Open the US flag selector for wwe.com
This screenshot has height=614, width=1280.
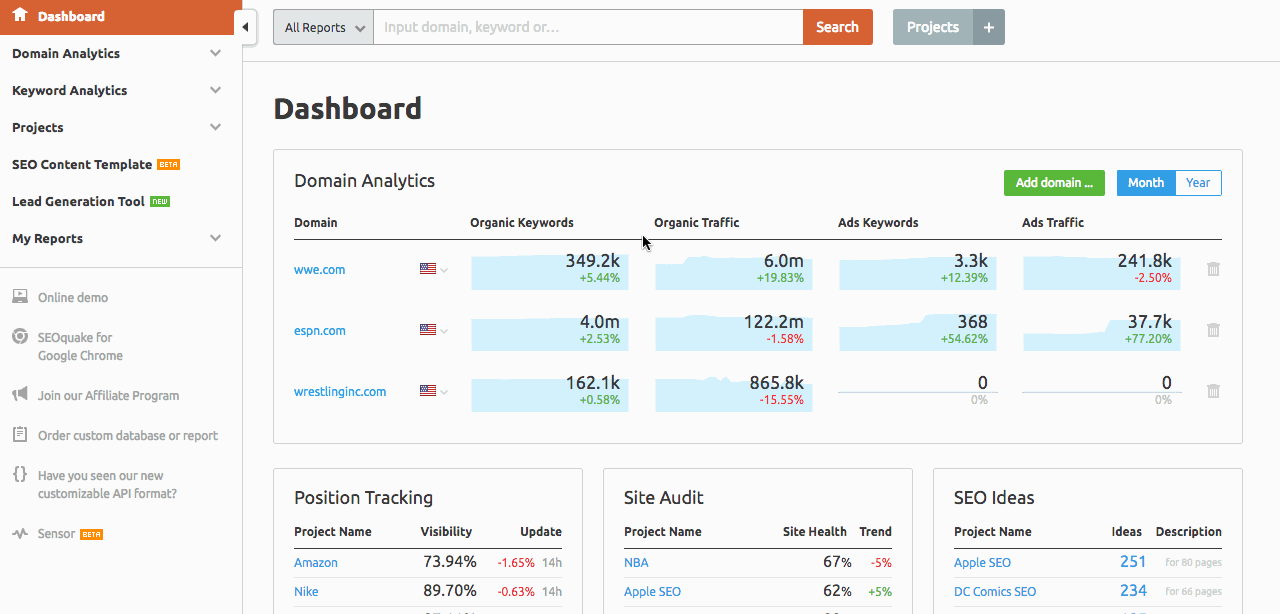point(433,269)
